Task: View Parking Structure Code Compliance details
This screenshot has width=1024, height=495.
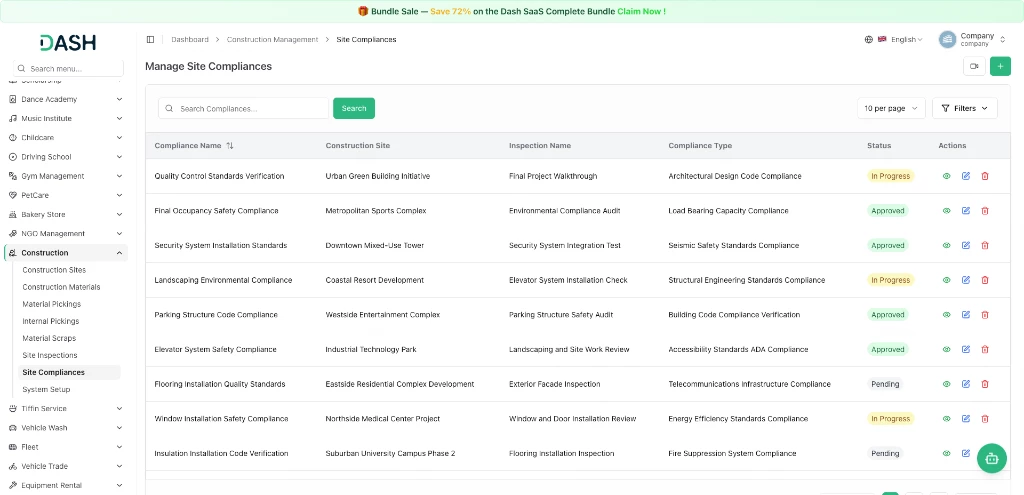Action: click(946, 315)
